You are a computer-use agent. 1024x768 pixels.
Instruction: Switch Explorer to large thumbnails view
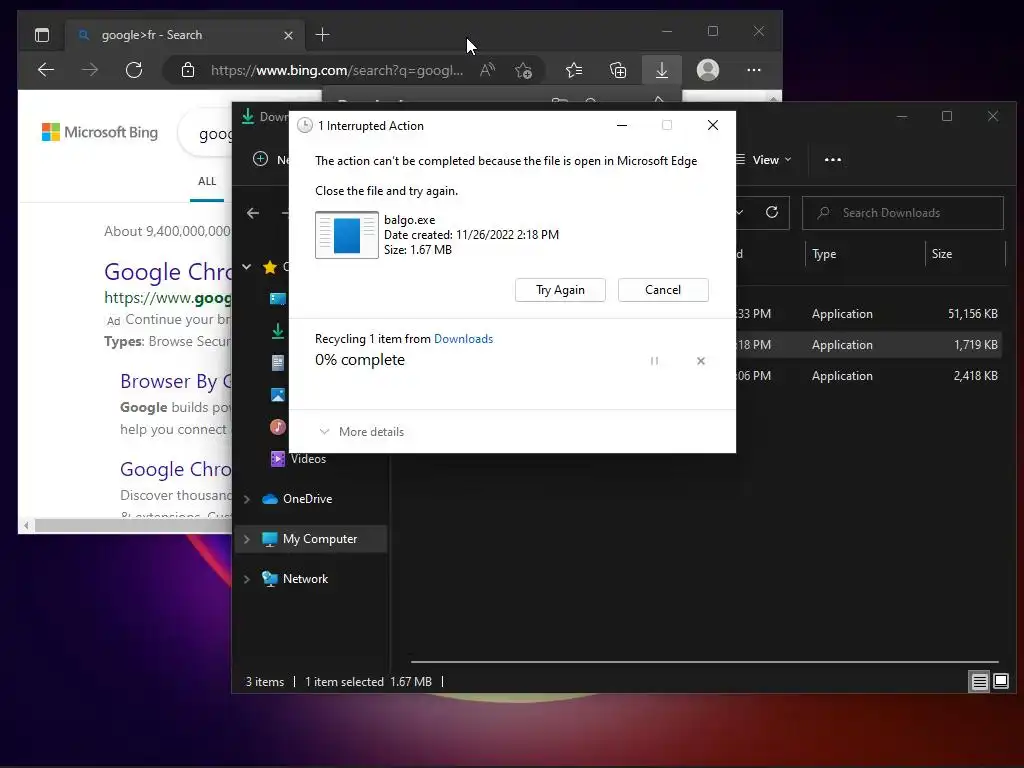(x=1000, y=682)
